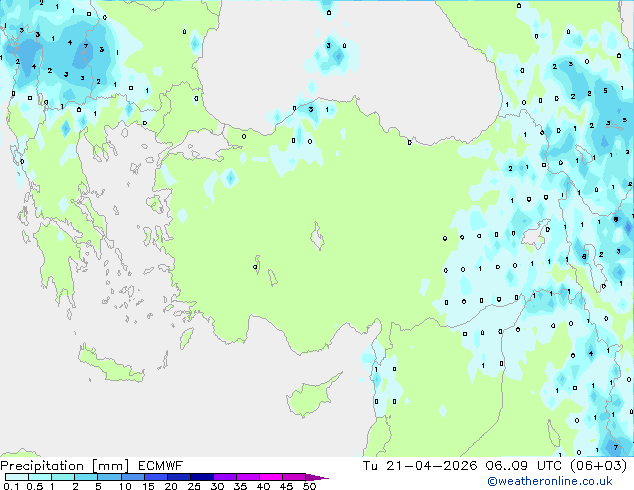Choose the 35–40 mm legend swatch
Screen dimensions: 634x490
[247, 477]
